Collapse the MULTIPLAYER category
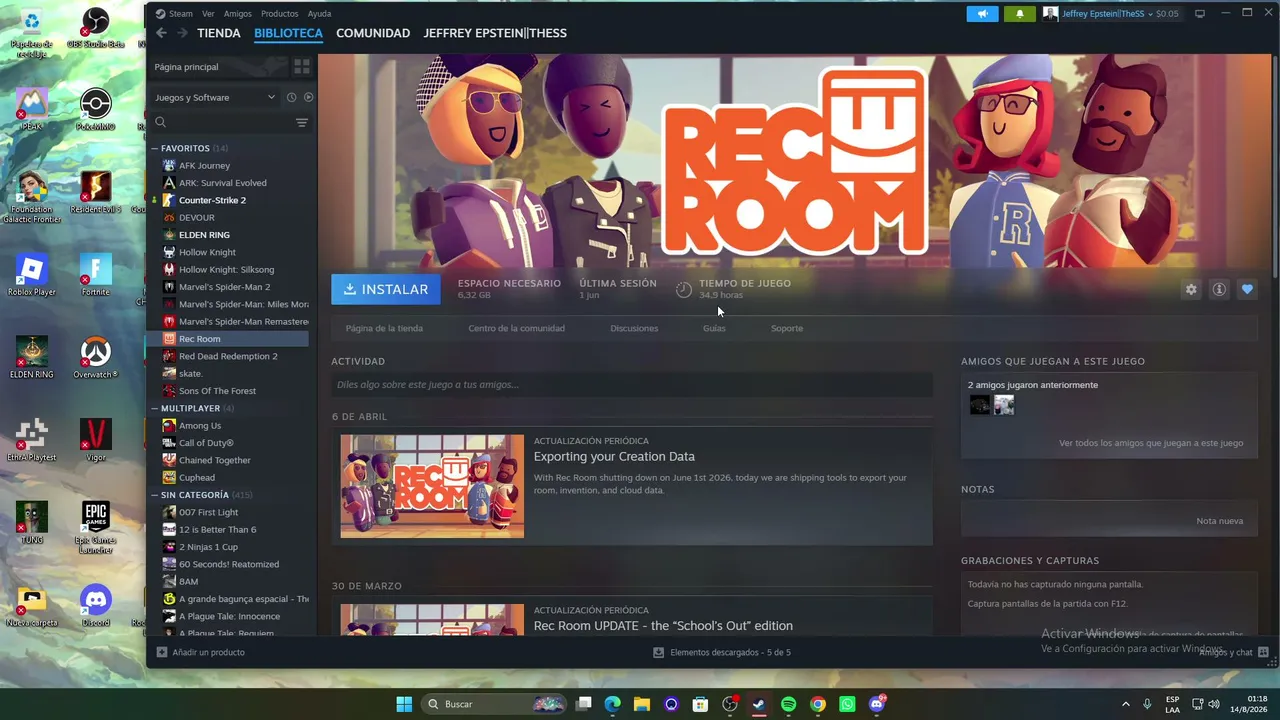This screenshot has width=1280, height=720. pos(155,408)
